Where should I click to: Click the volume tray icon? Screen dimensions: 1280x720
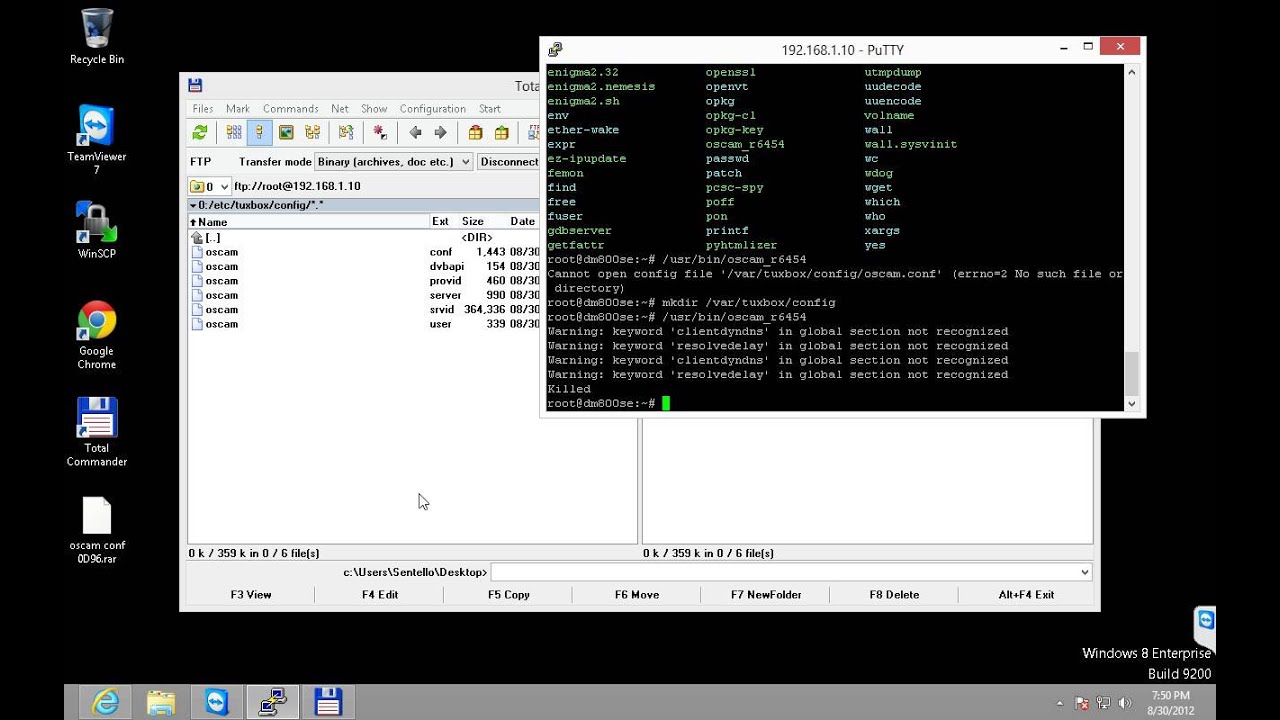[1125, 703]
